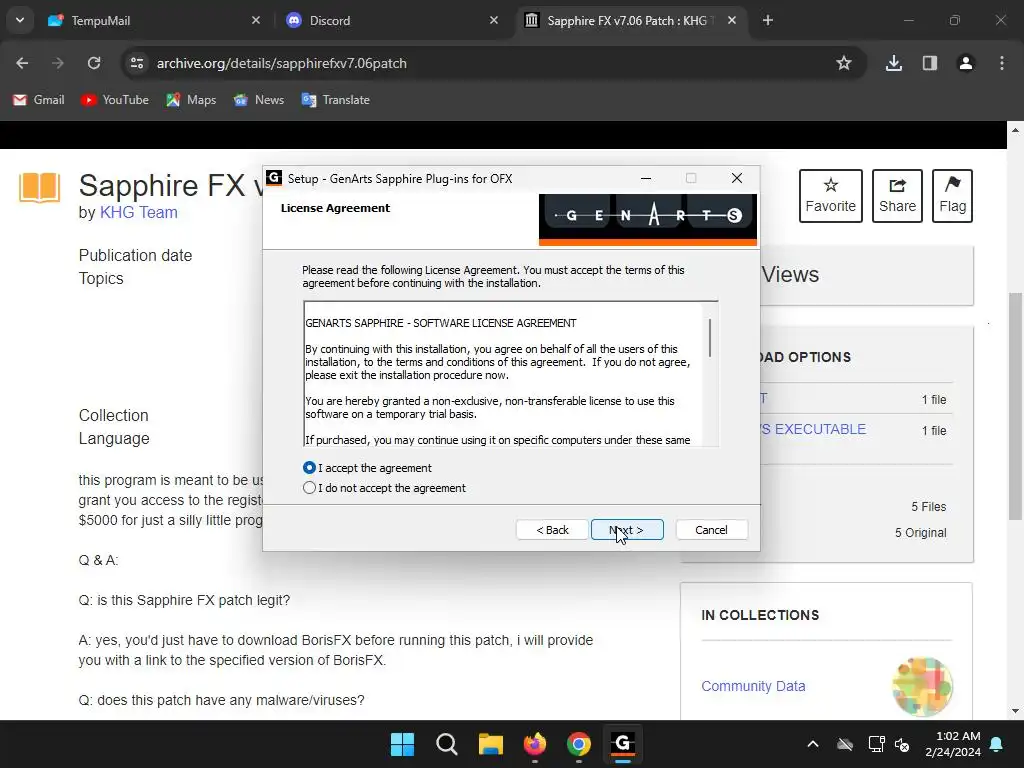Open File Explorer from the taskbar

490,744
